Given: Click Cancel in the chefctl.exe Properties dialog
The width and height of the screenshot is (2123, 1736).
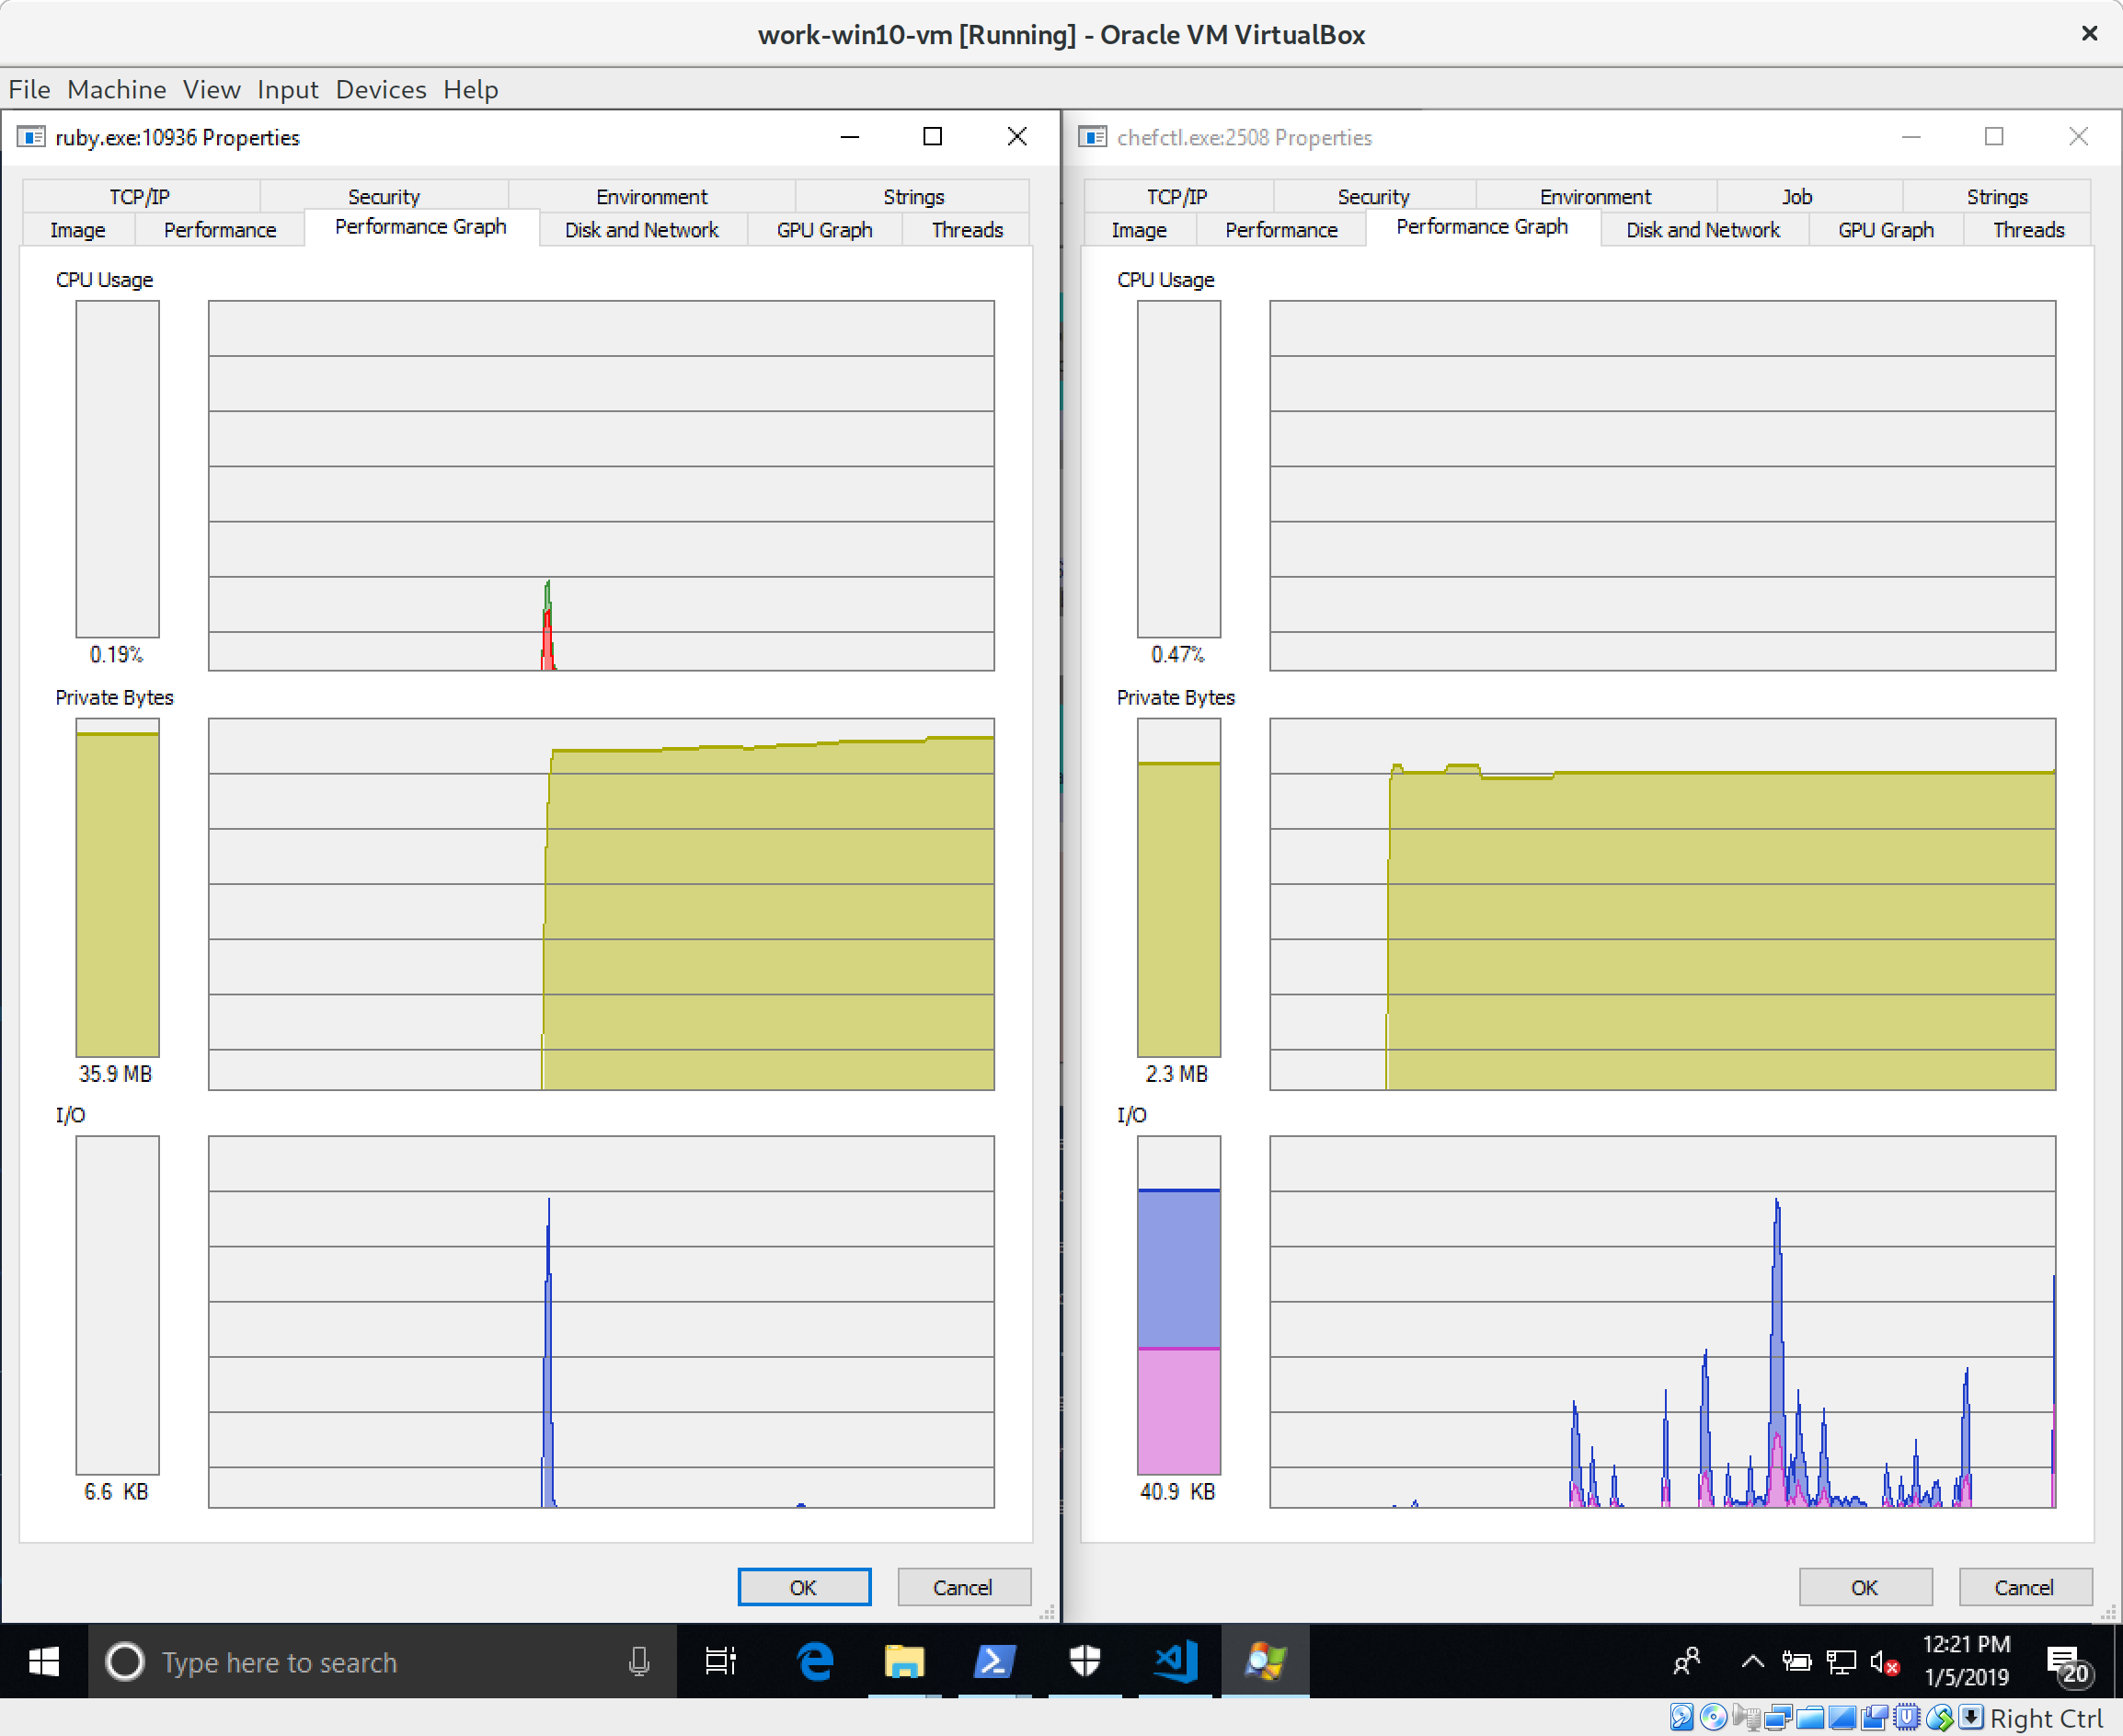Looking at the screenshot, I should (x=2024, y=1587).
